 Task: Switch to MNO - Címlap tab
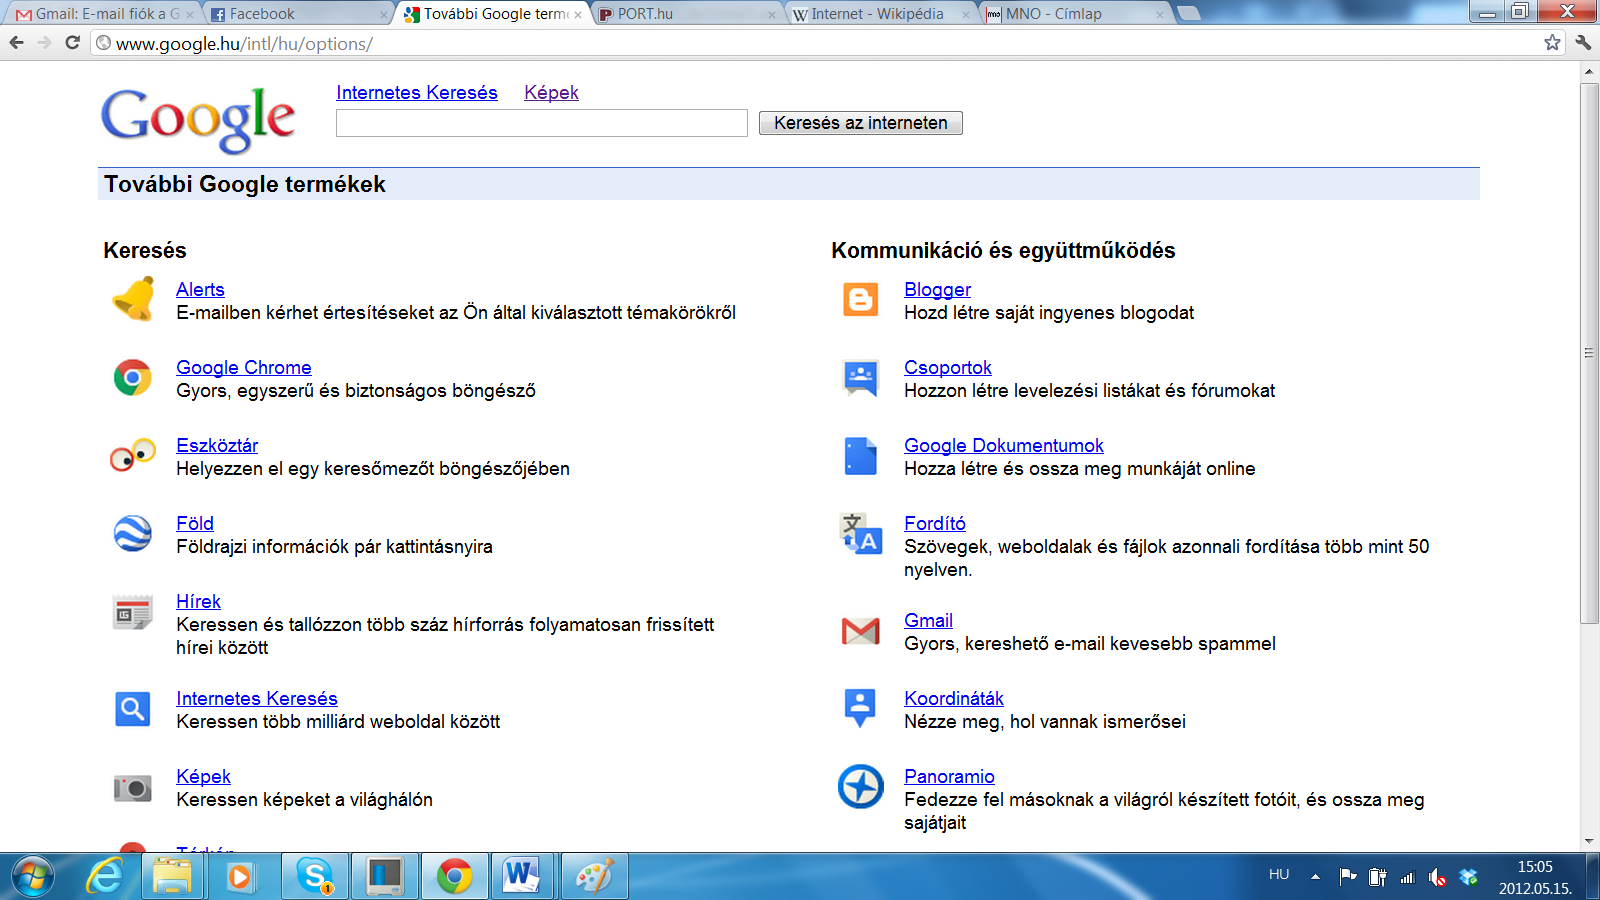point(1073,14)
